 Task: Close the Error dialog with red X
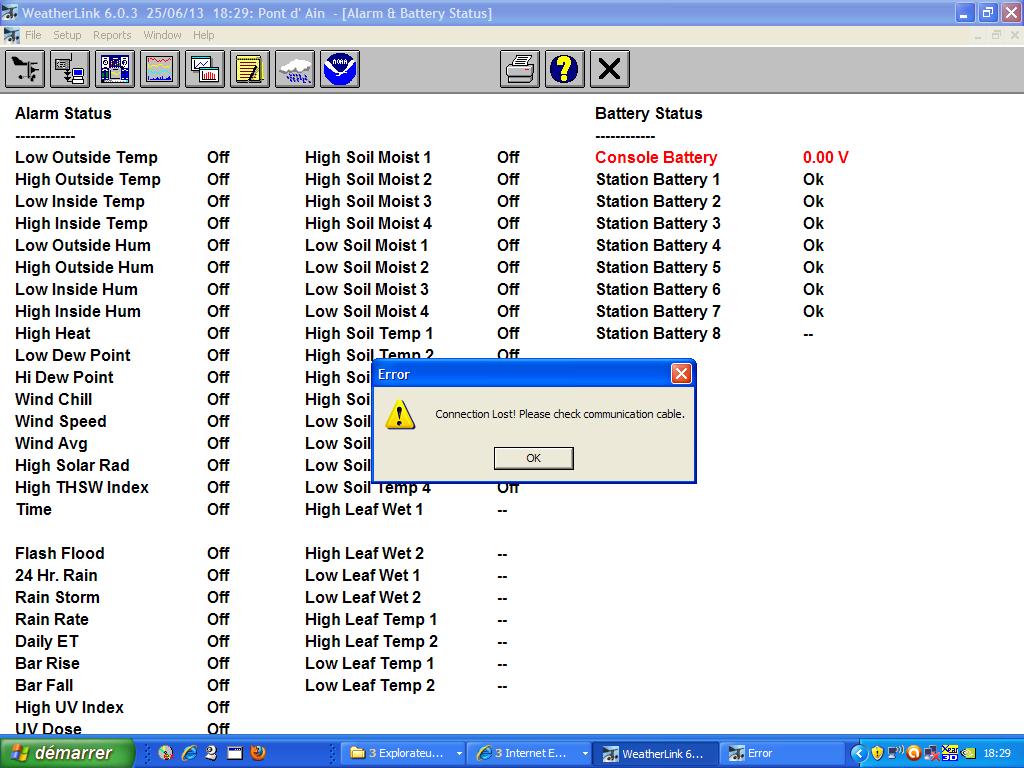click(x=681, y=374)
